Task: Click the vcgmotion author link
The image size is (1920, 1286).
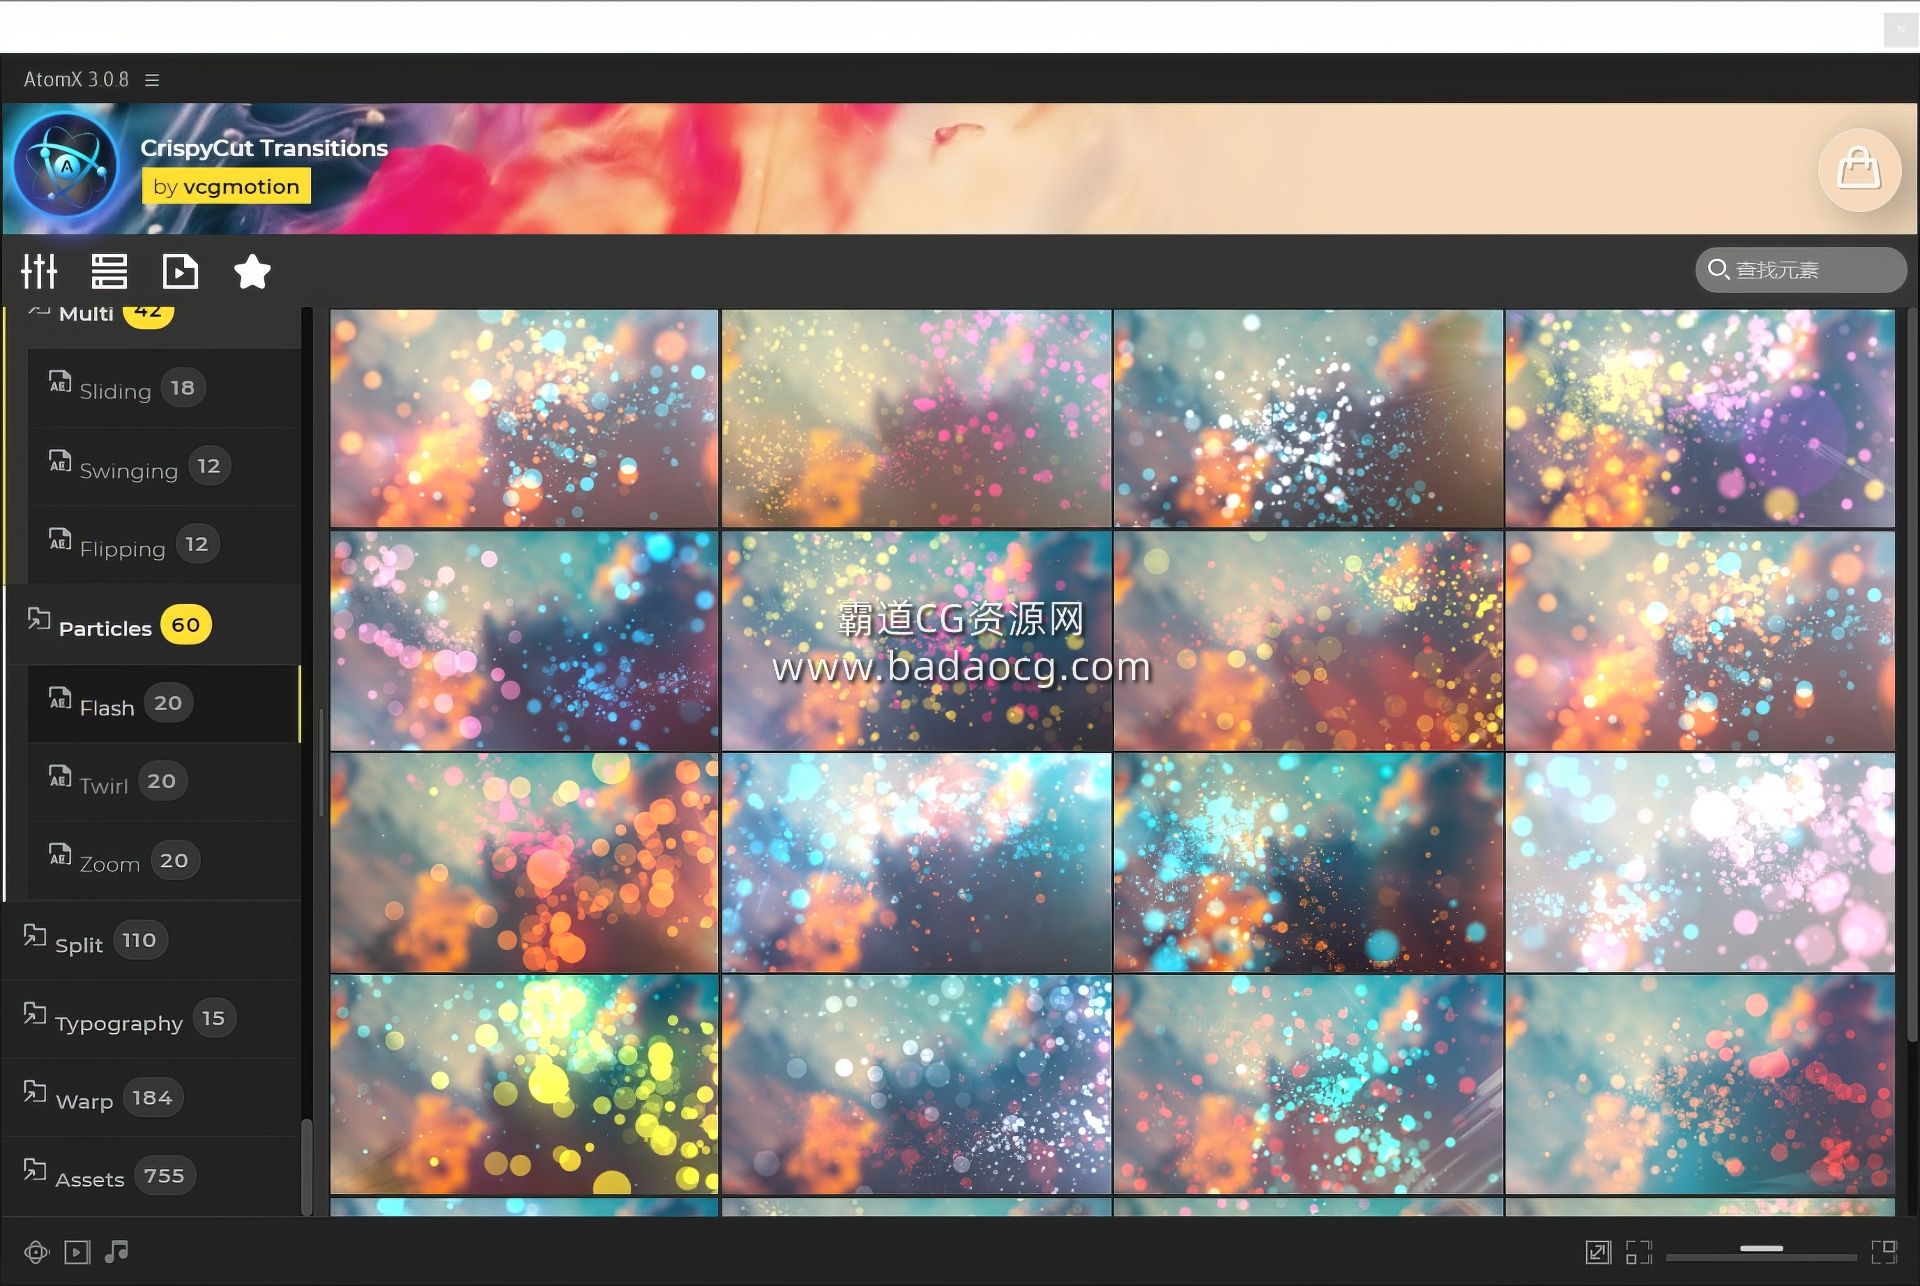Action: click(x=226, y=186)
